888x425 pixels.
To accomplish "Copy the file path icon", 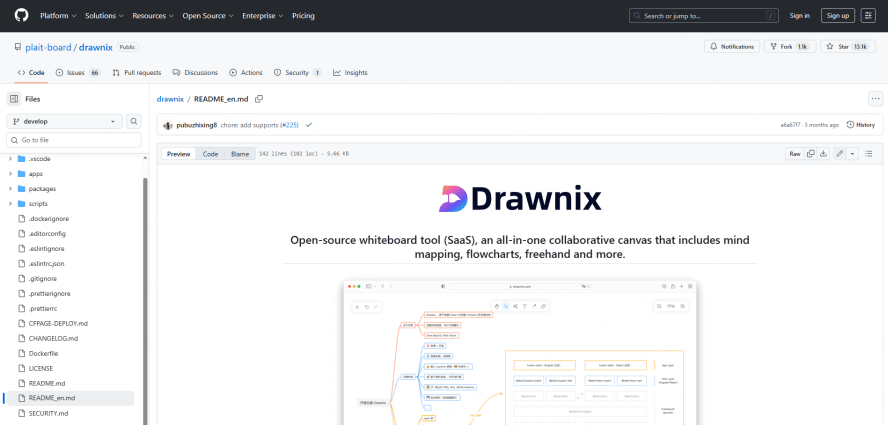I will [x=259, y=99].
